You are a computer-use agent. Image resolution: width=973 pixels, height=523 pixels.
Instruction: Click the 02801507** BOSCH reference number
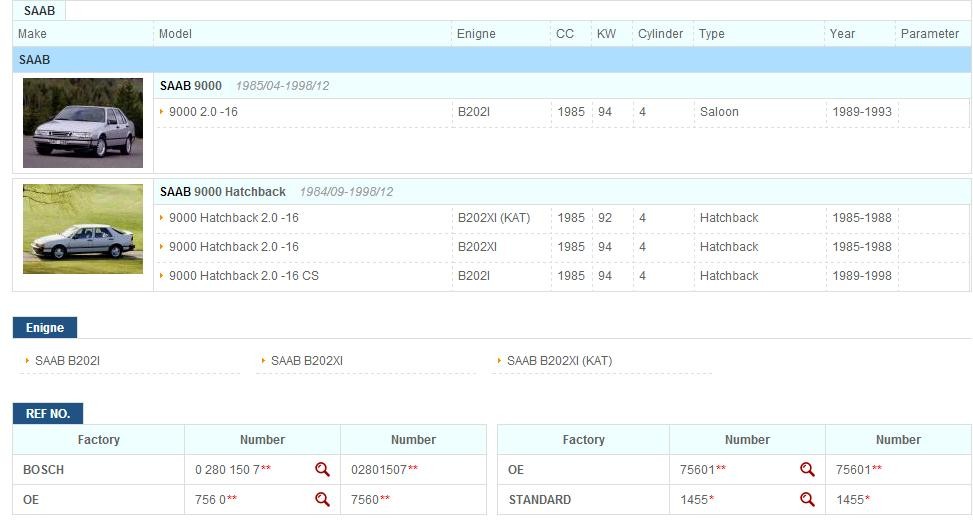tap(384, 469)
